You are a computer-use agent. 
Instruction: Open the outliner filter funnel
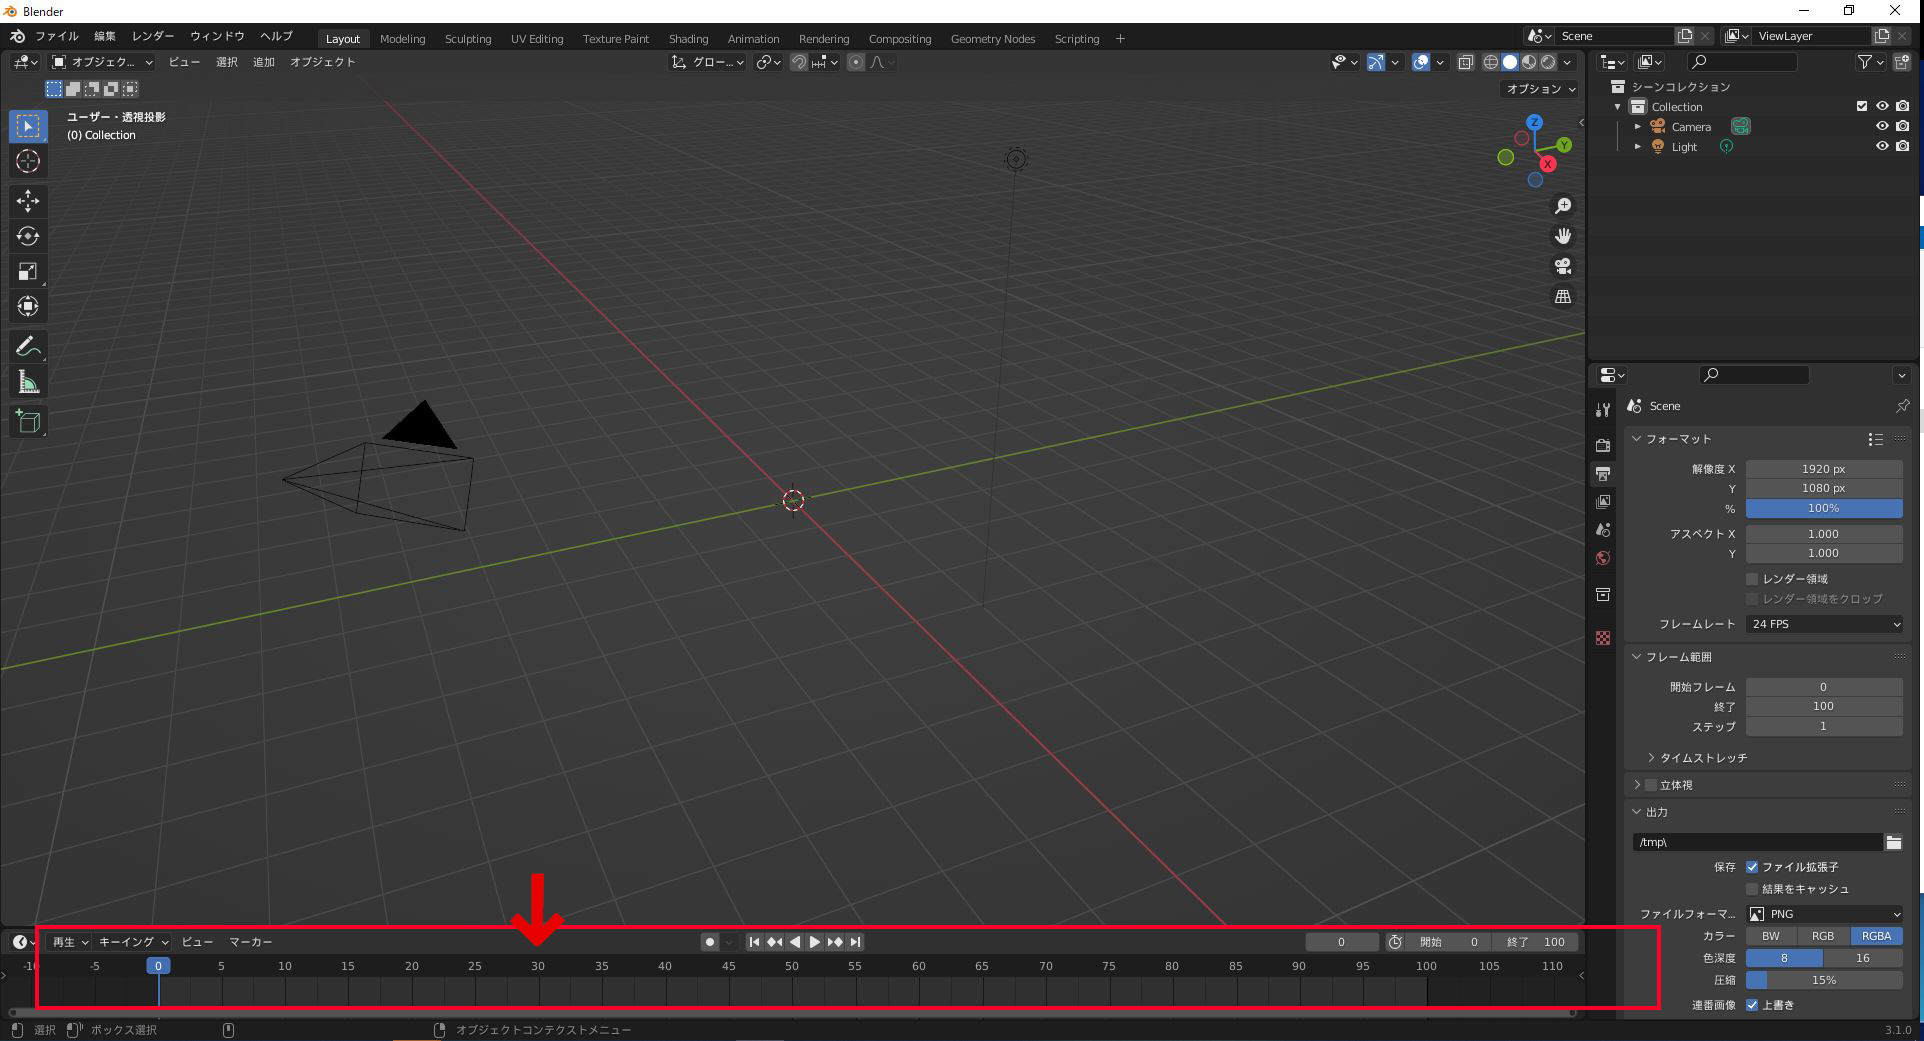(1869, 62)
